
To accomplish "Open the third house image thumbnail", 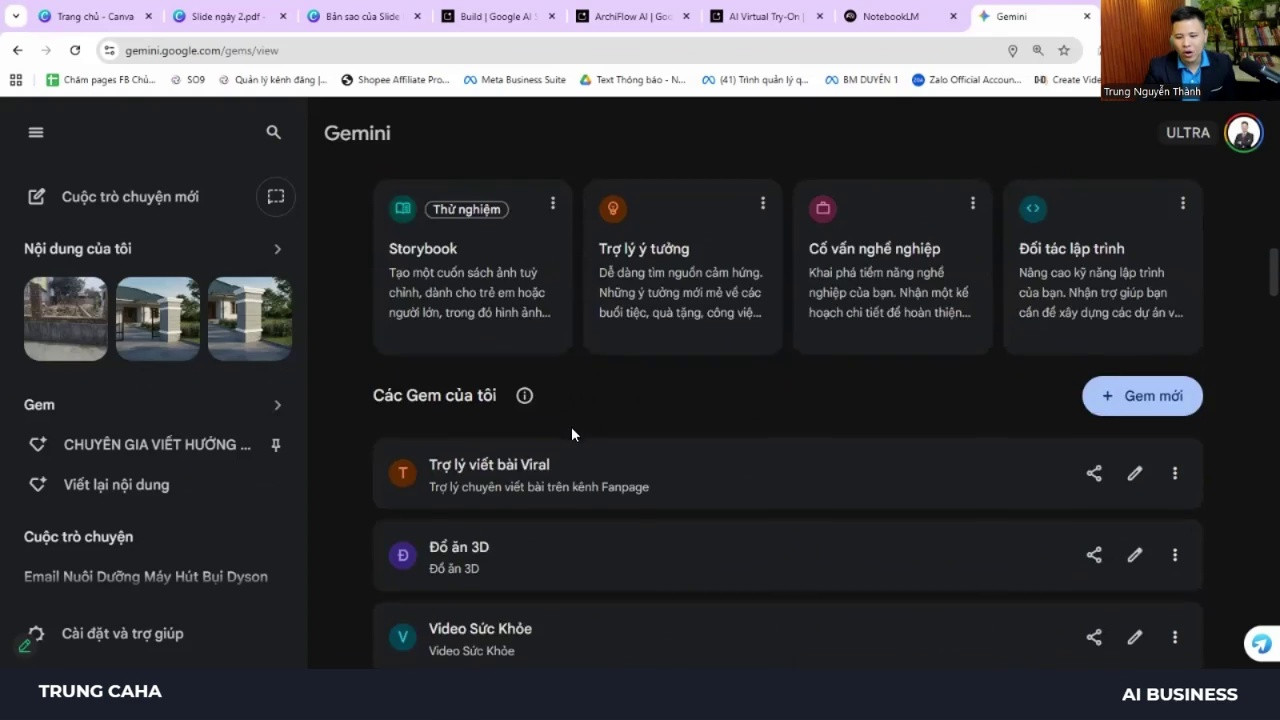I will [x=249, y=318].
